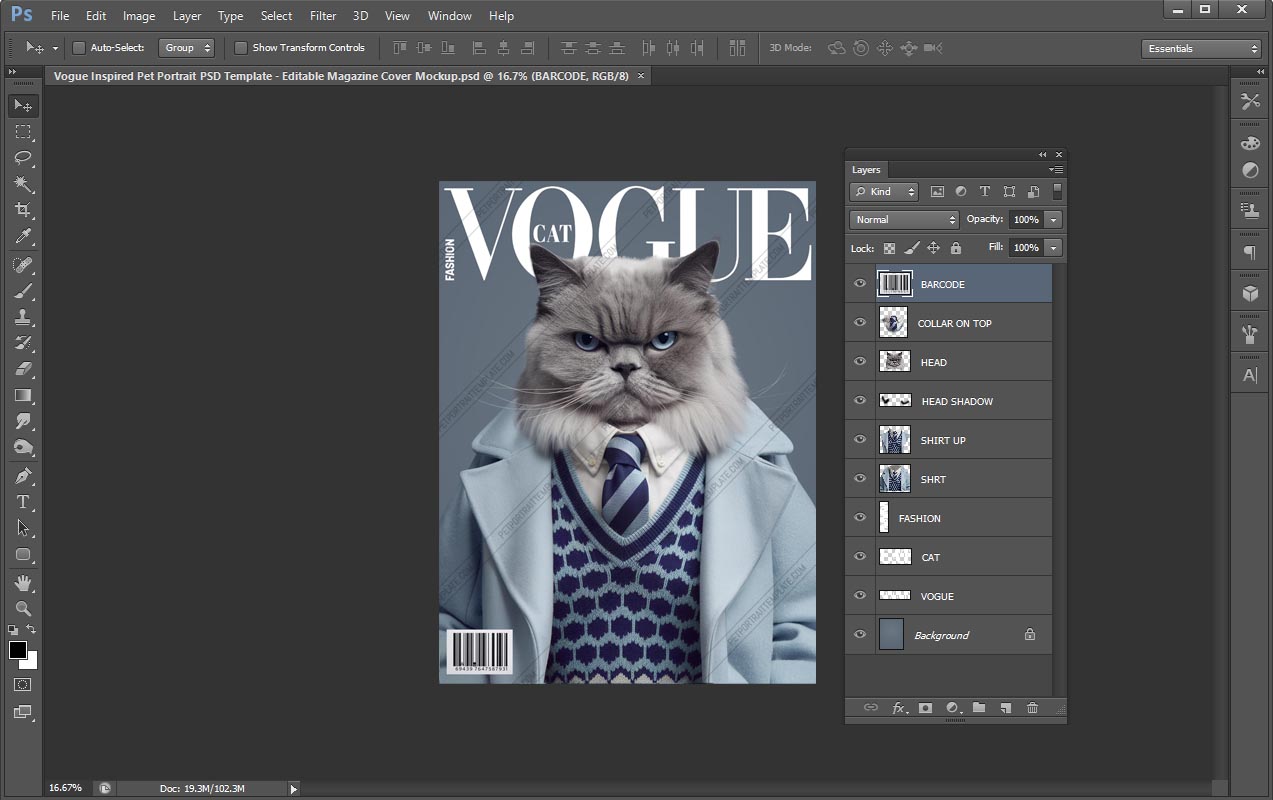Select the Eraser tool
This screenshot has width=1273, height=800.
(x=22, y=369)
